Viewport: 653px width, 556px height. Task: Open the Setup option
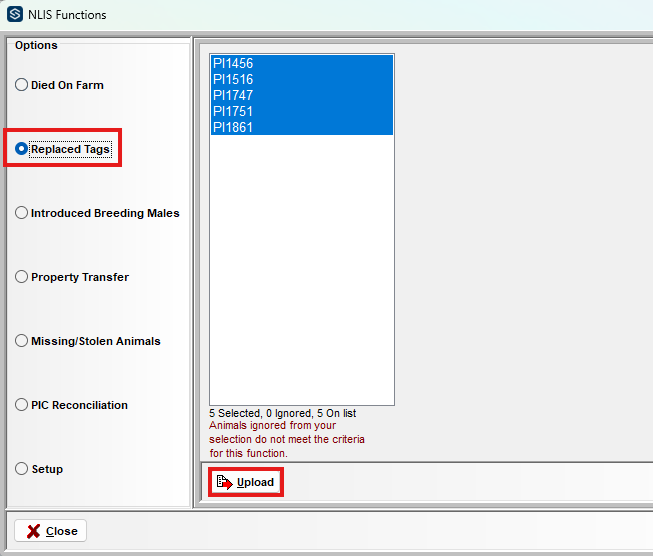[22, 469]
